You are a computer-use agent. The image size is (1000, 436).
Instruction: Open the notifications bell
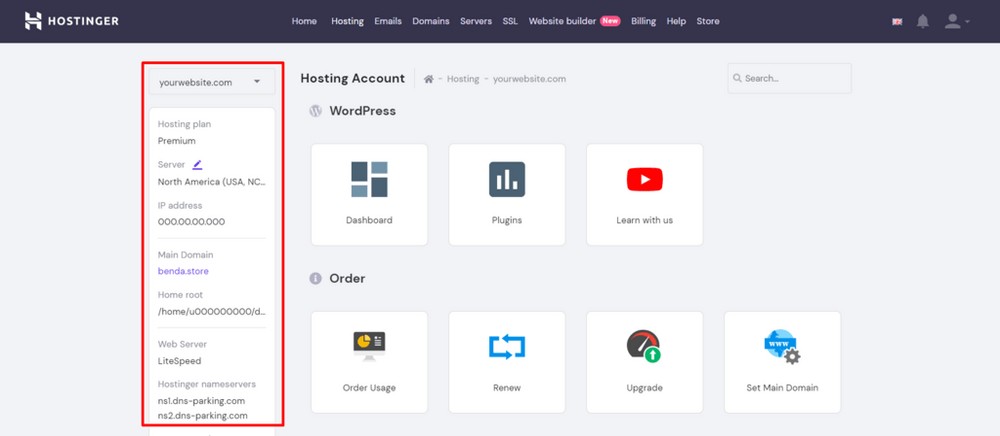click(923, 21)
